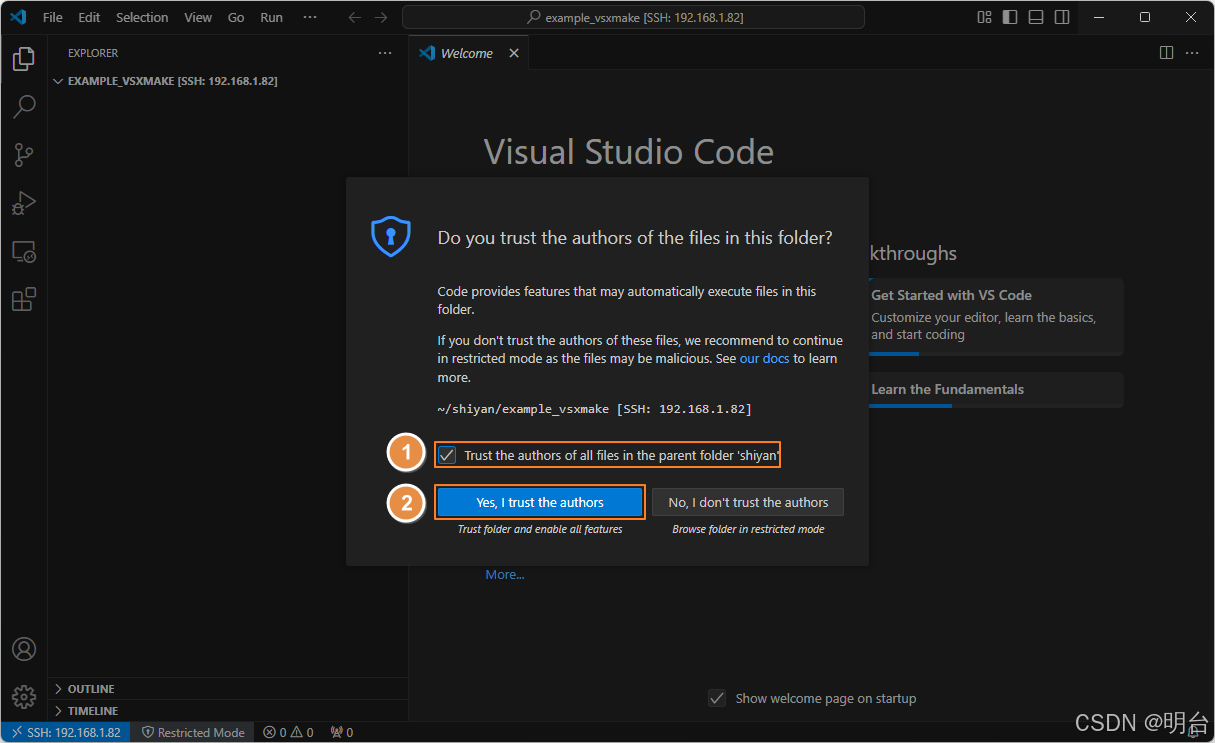This screenshot has width=1215, height=743.
Task: Open Explorer Views and More Actions ellipsis
Action: click(385, 53)
